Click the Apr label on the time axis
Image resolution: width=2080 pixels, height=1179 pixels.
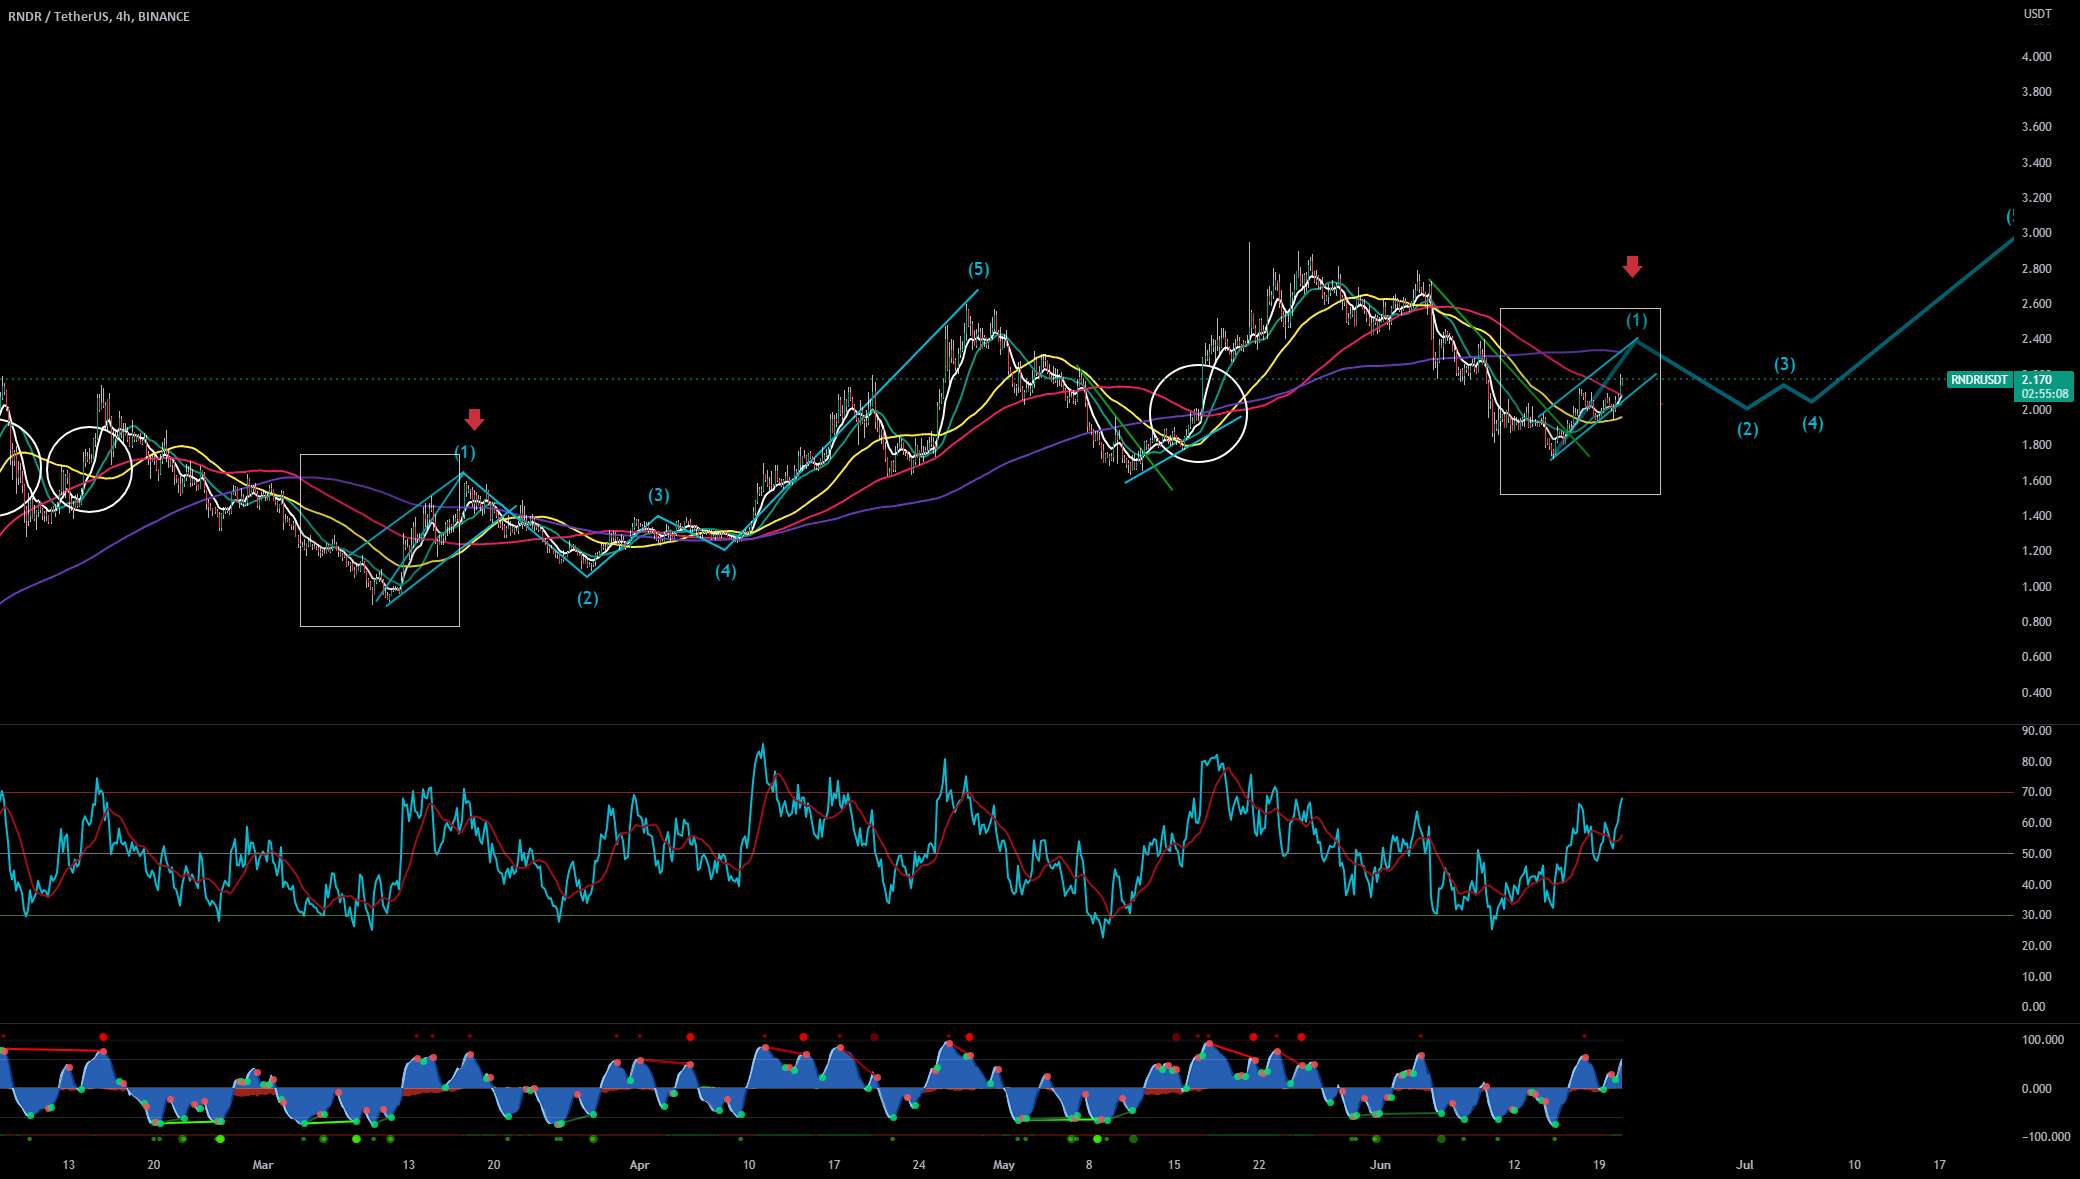(640, 1165)
